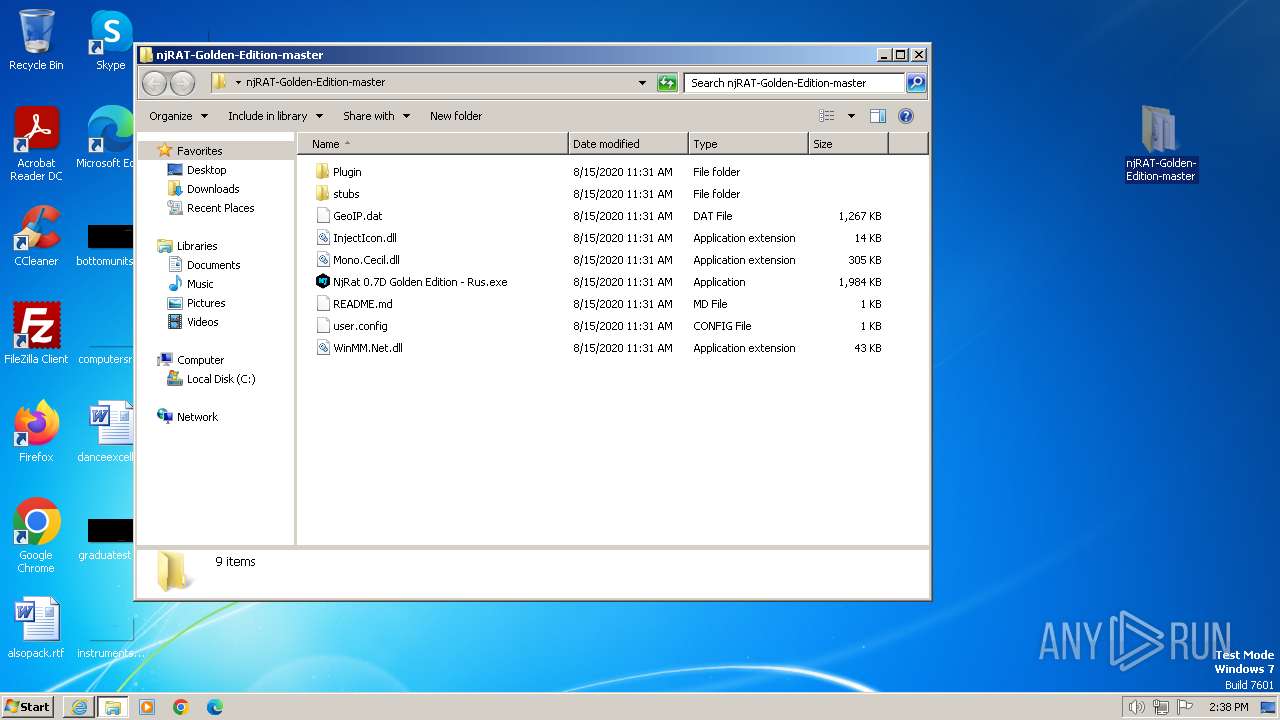The height and width of the screenshot is (720, 1280).
Task: Select Recent Places in navigation pane
Action: (x=220, y=208)
